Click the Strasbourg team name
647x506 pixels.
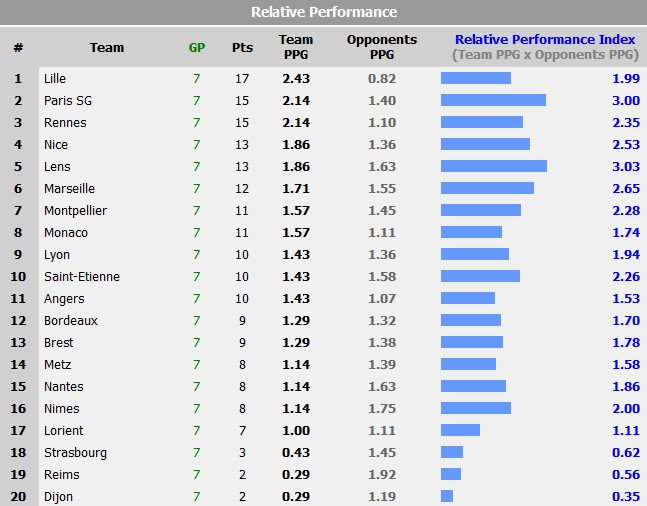(75, 453)
